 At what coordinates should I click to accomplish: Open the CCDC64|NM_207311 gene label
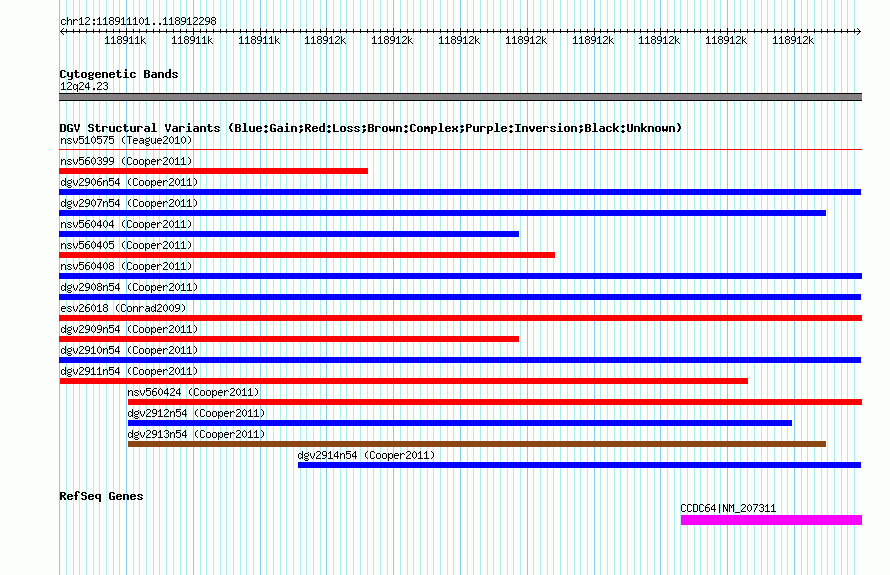(x=728, y=508)
